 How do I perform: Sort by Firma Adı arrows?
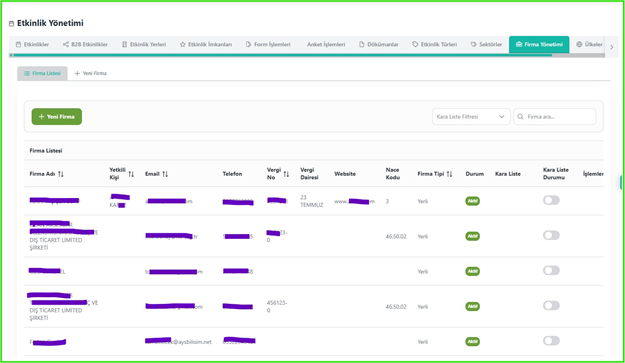(x=61, y=174)
